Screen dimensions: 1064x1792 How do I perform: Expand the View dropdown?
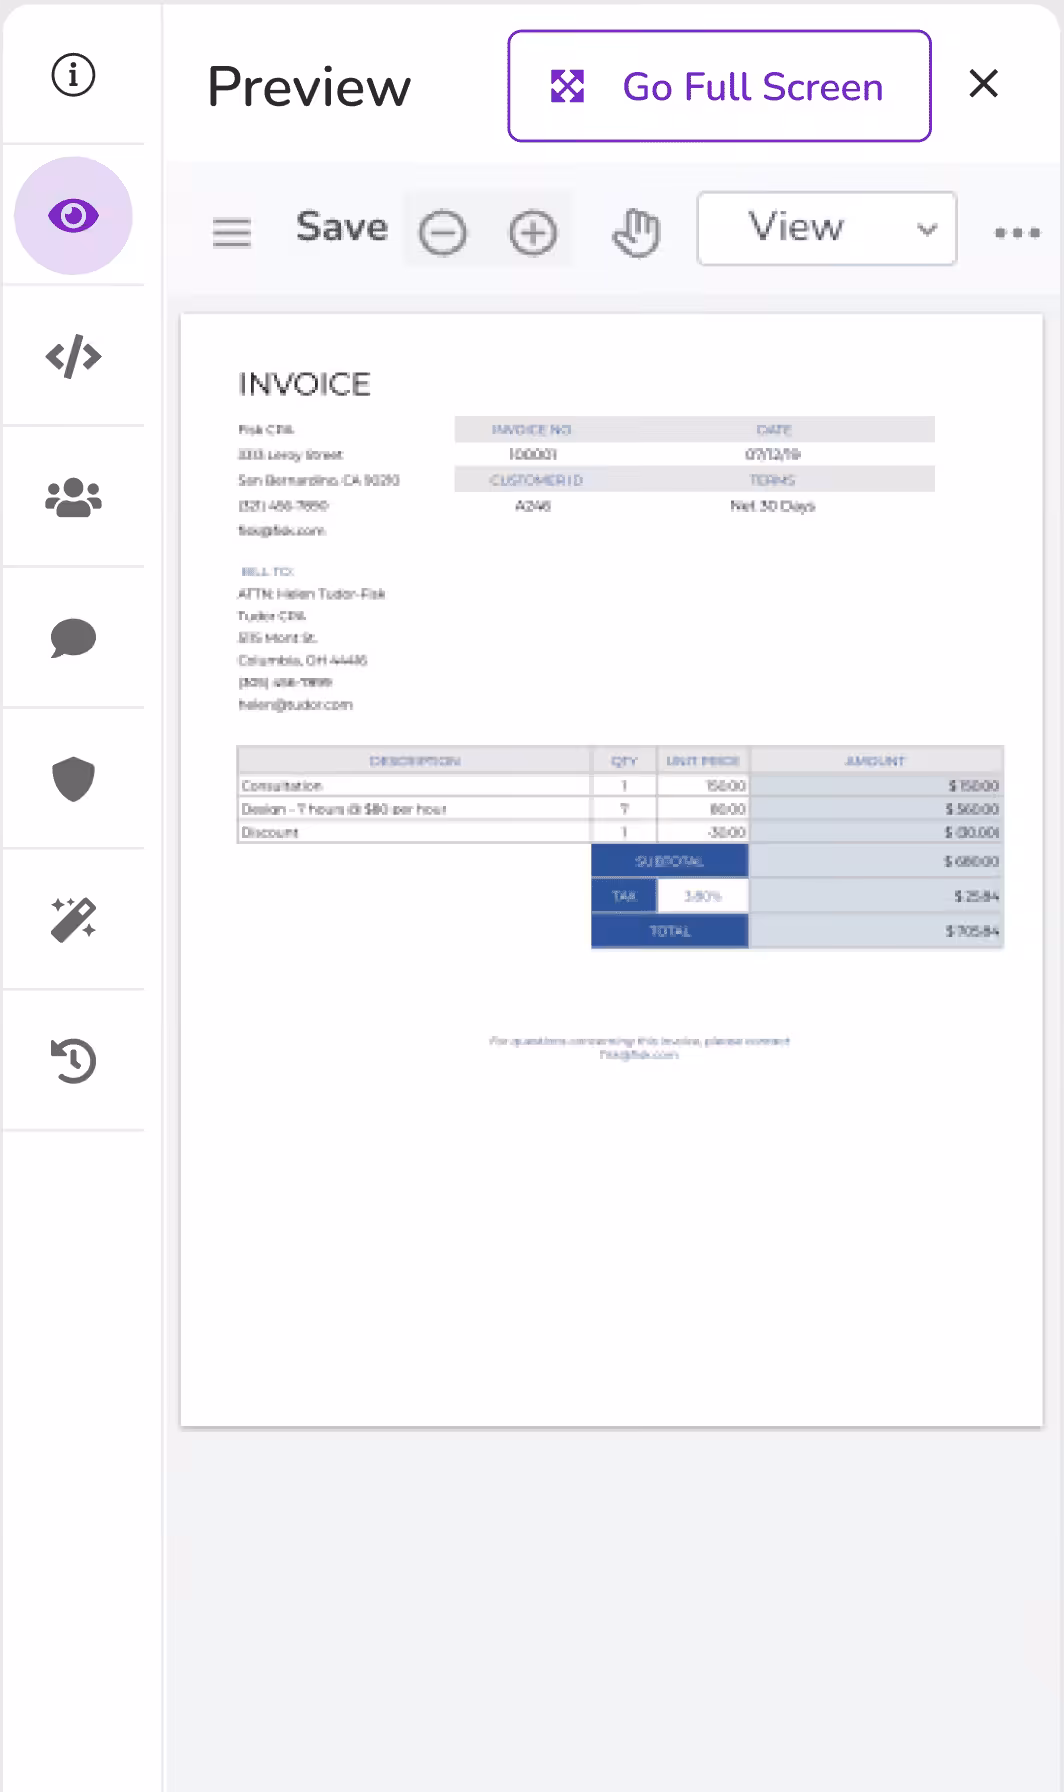pos(826,229)
